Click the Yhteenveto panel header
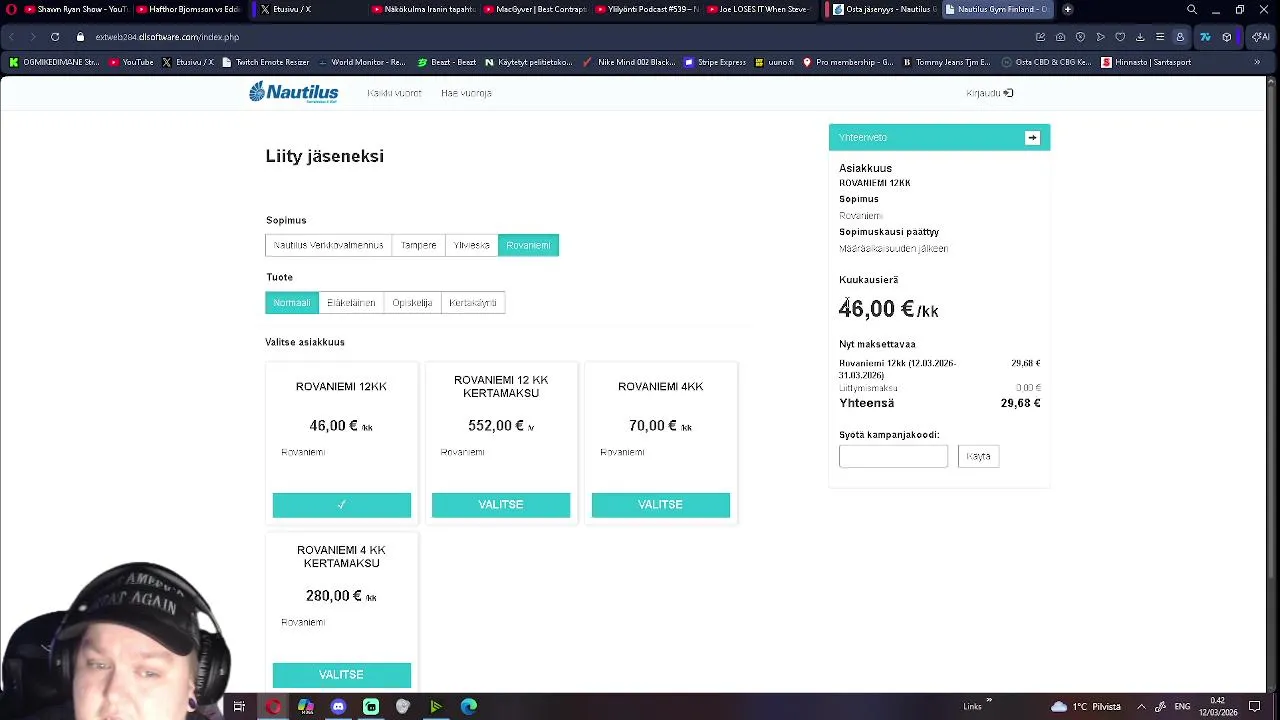 tap(939, 138)
